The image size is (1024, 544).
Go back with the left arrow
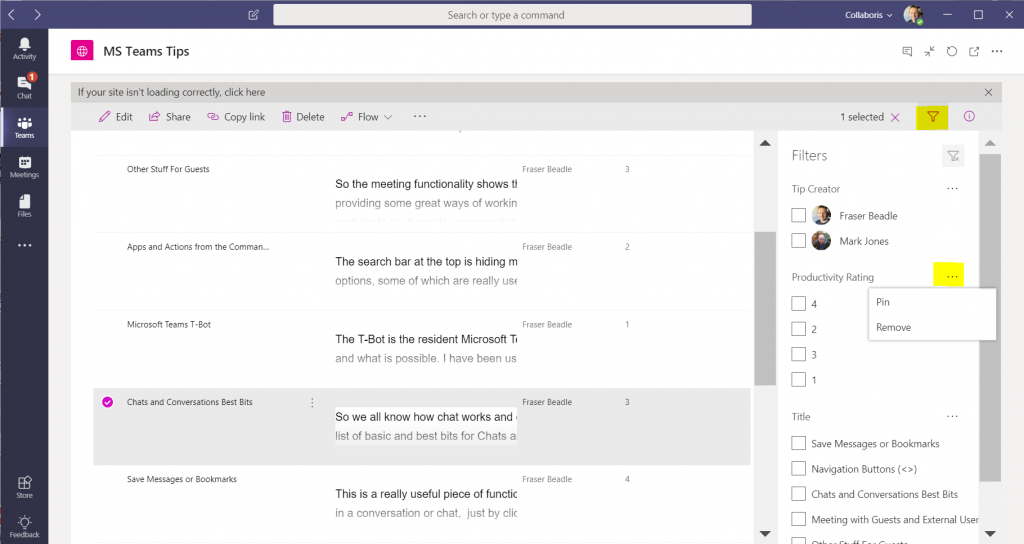[x=12, y=14]
